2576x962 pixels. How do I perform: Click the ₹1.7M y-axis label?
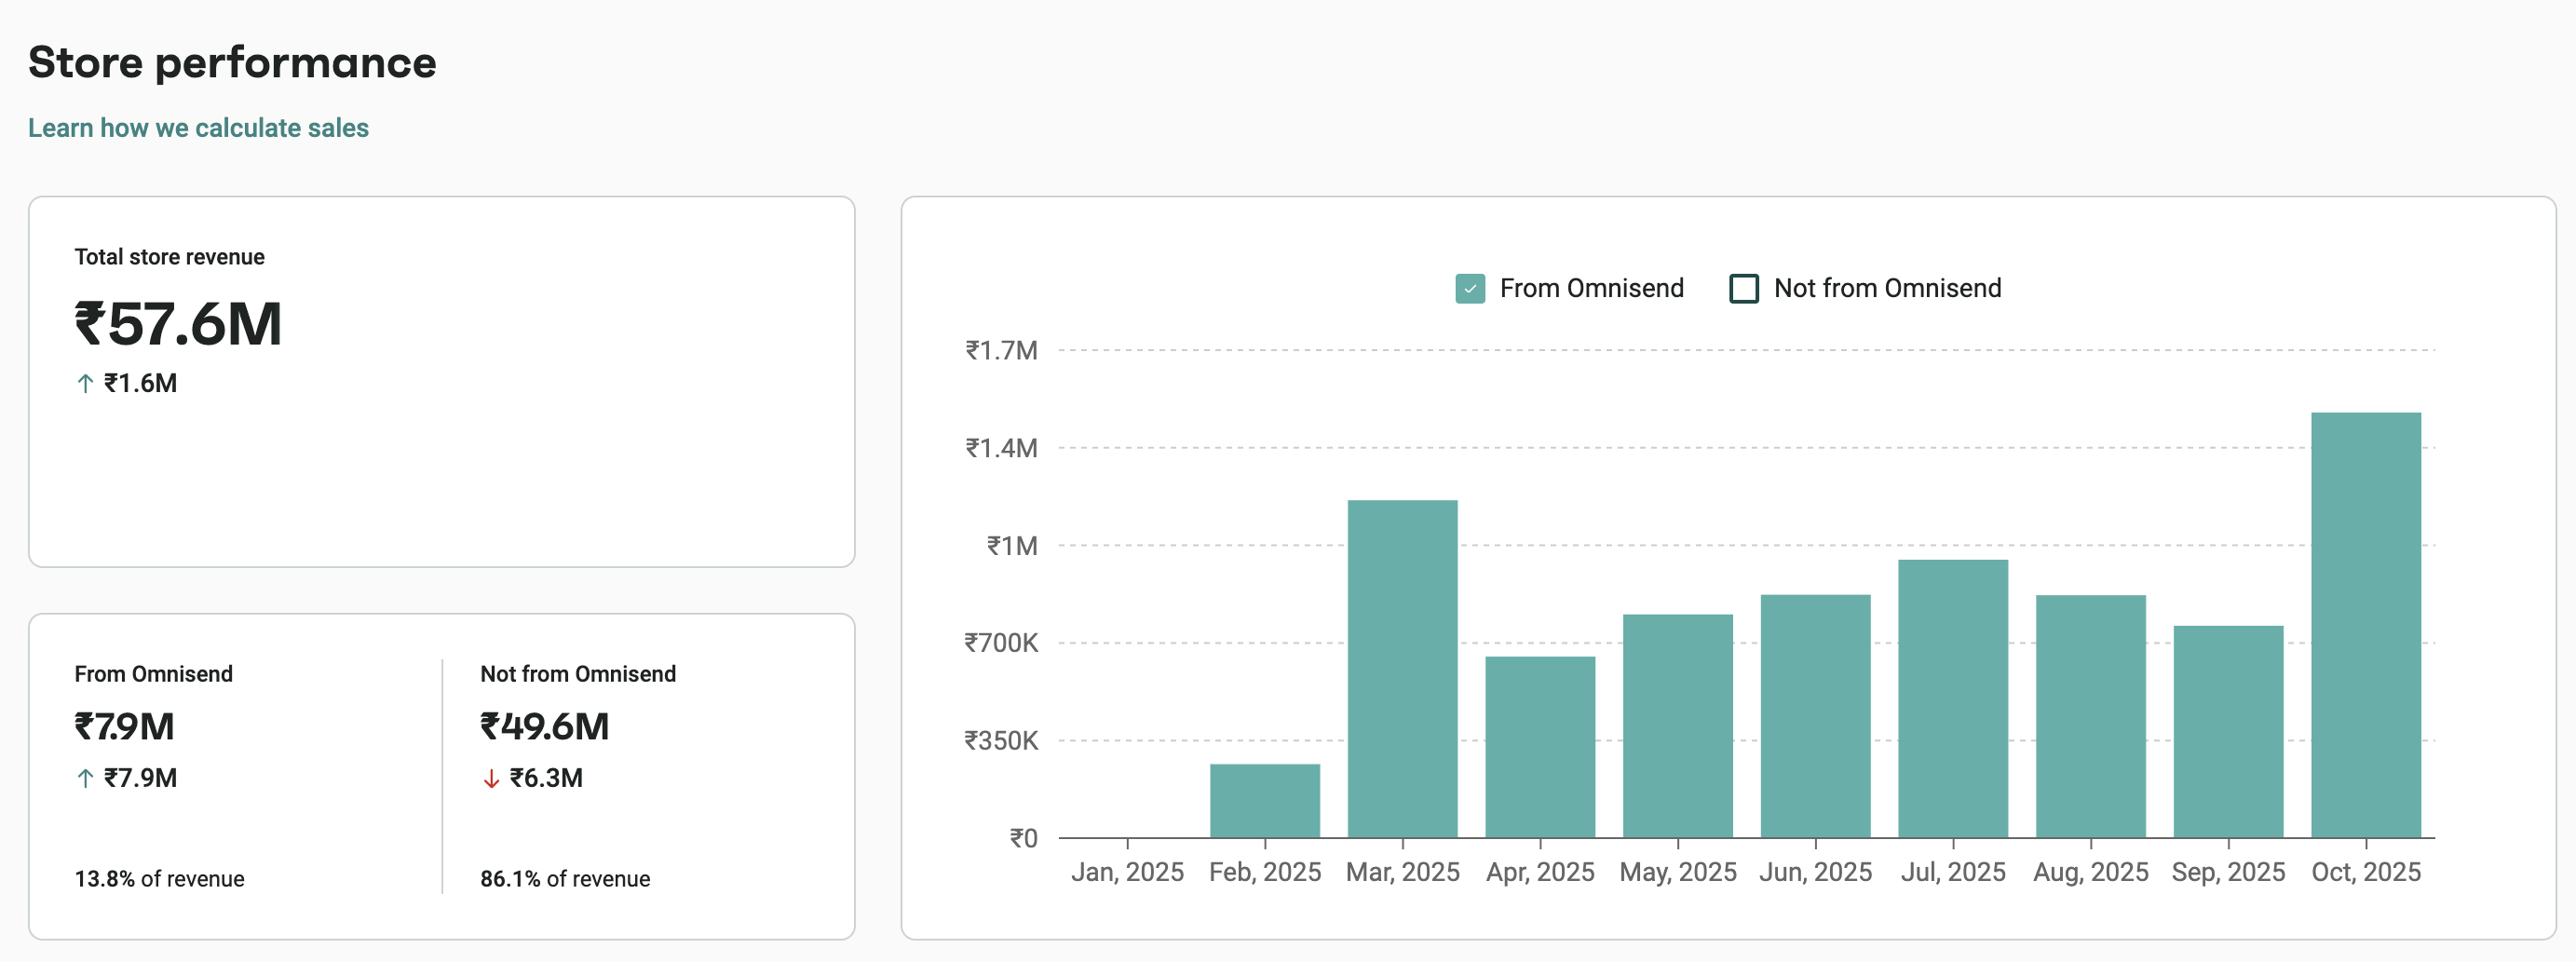[x=1001, y=350]
